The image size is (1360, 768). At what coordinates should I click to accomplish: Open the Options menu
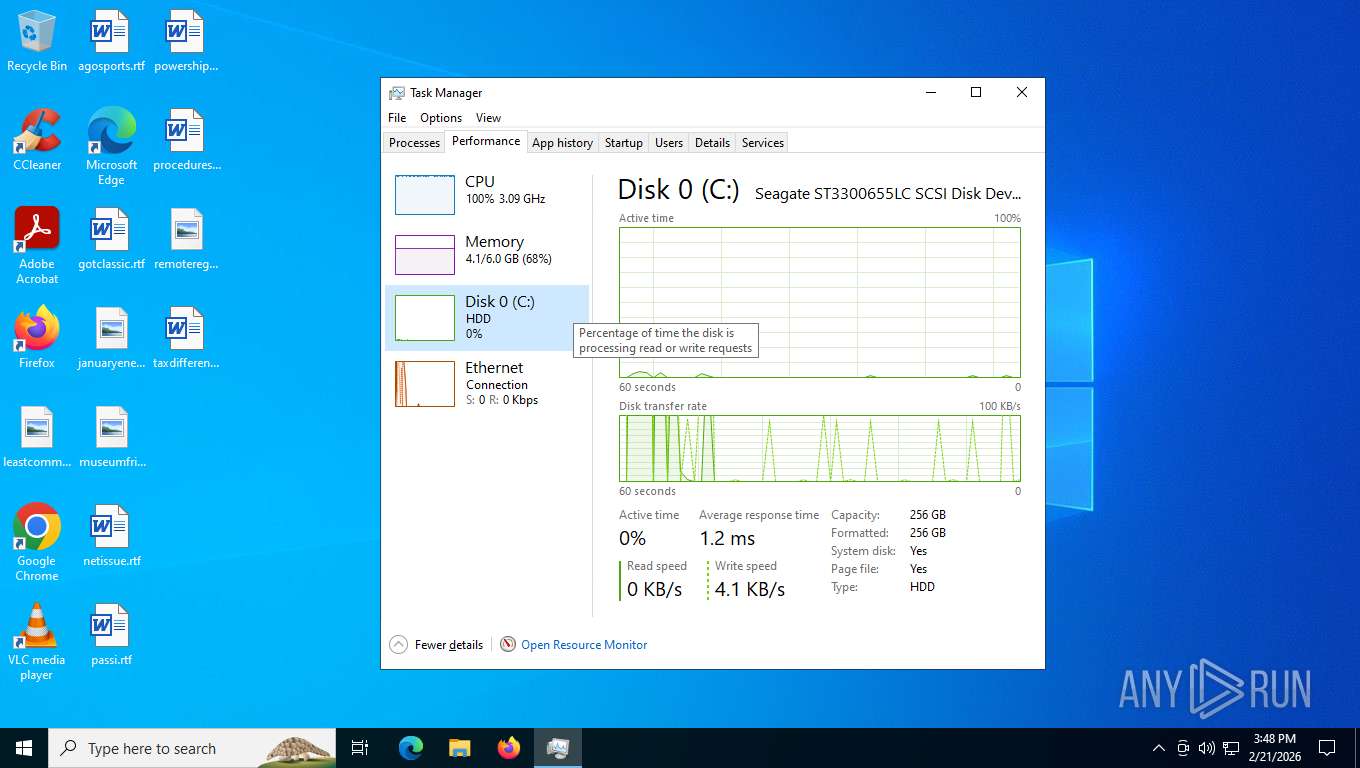coord(441,118)
